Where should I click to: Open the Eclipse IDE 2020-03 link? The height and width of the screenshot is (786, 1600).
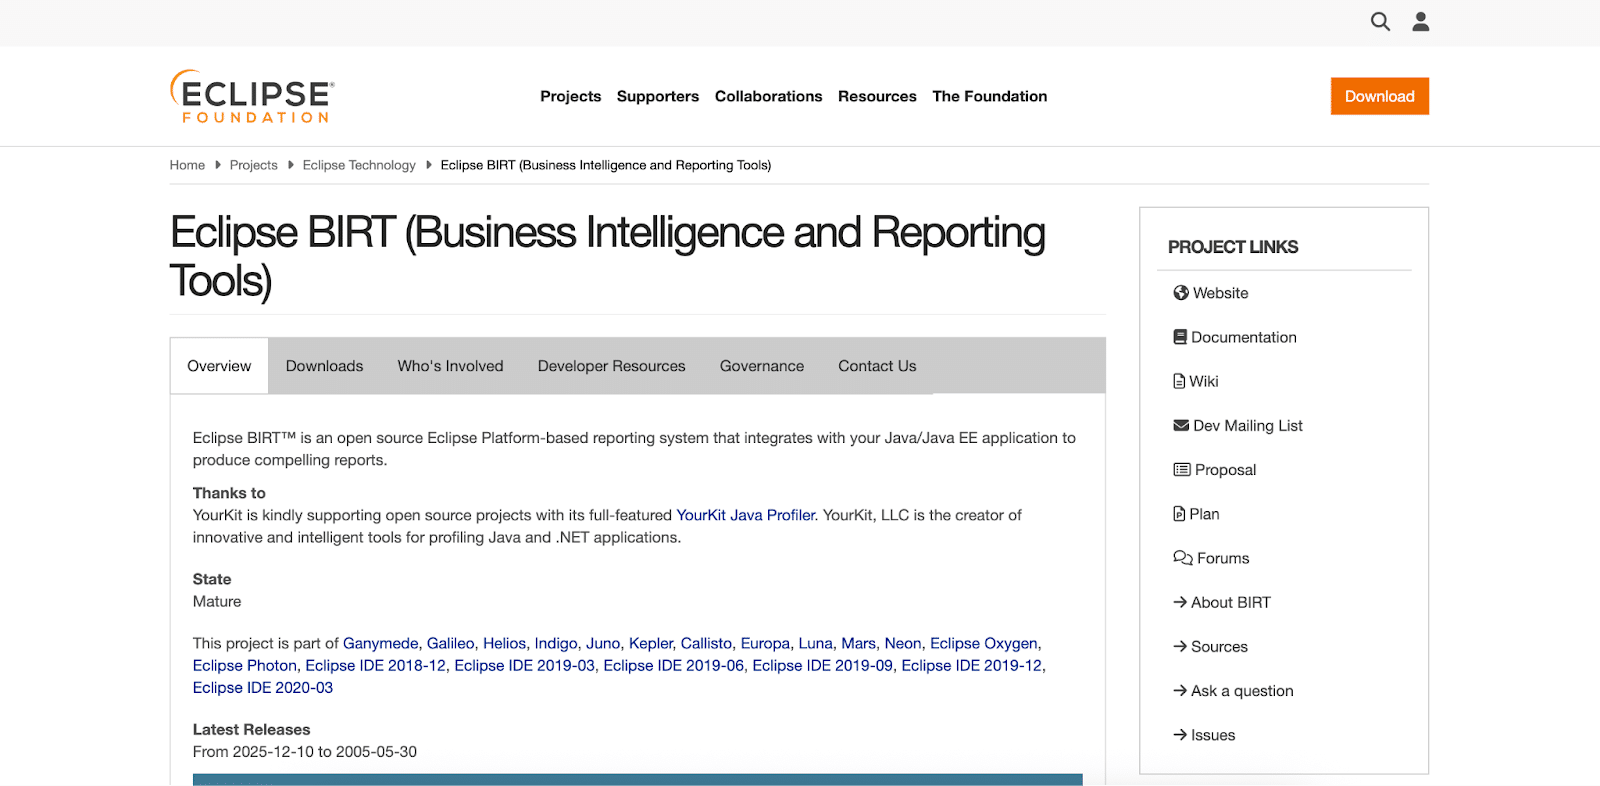point(263,687)
